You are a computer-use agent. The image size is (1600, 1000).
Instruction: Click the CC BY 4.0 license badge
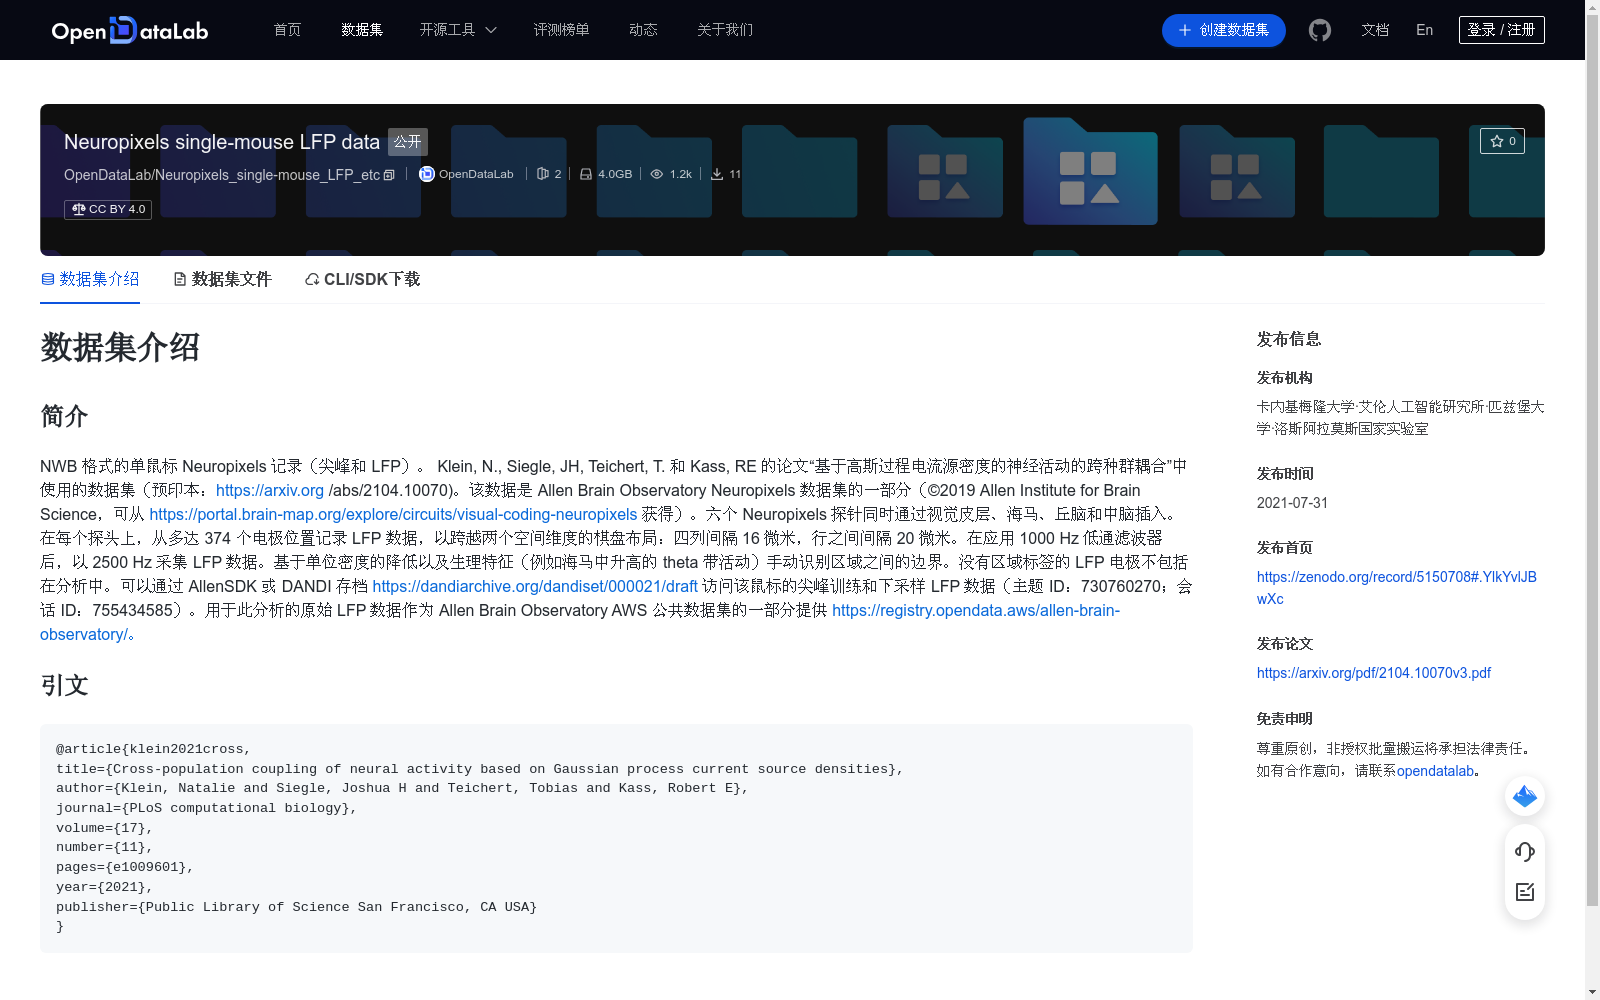point(108,209)
